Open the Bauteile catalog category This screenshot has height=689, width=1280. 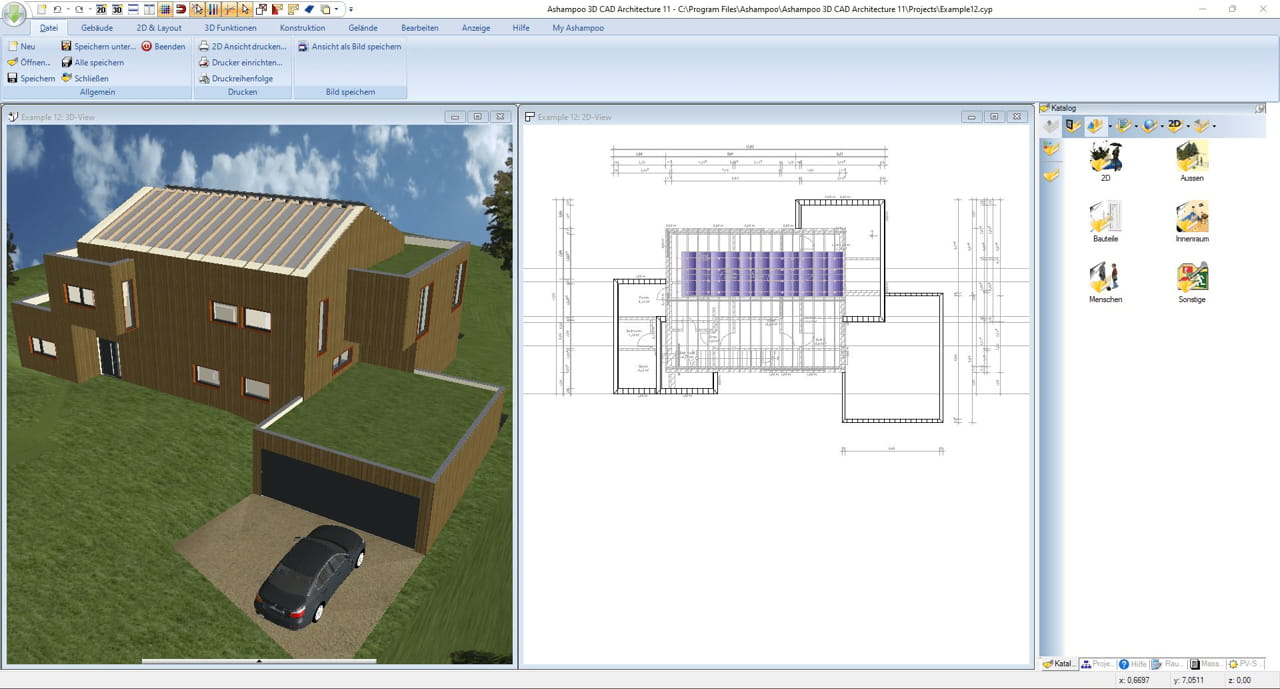1105,220
